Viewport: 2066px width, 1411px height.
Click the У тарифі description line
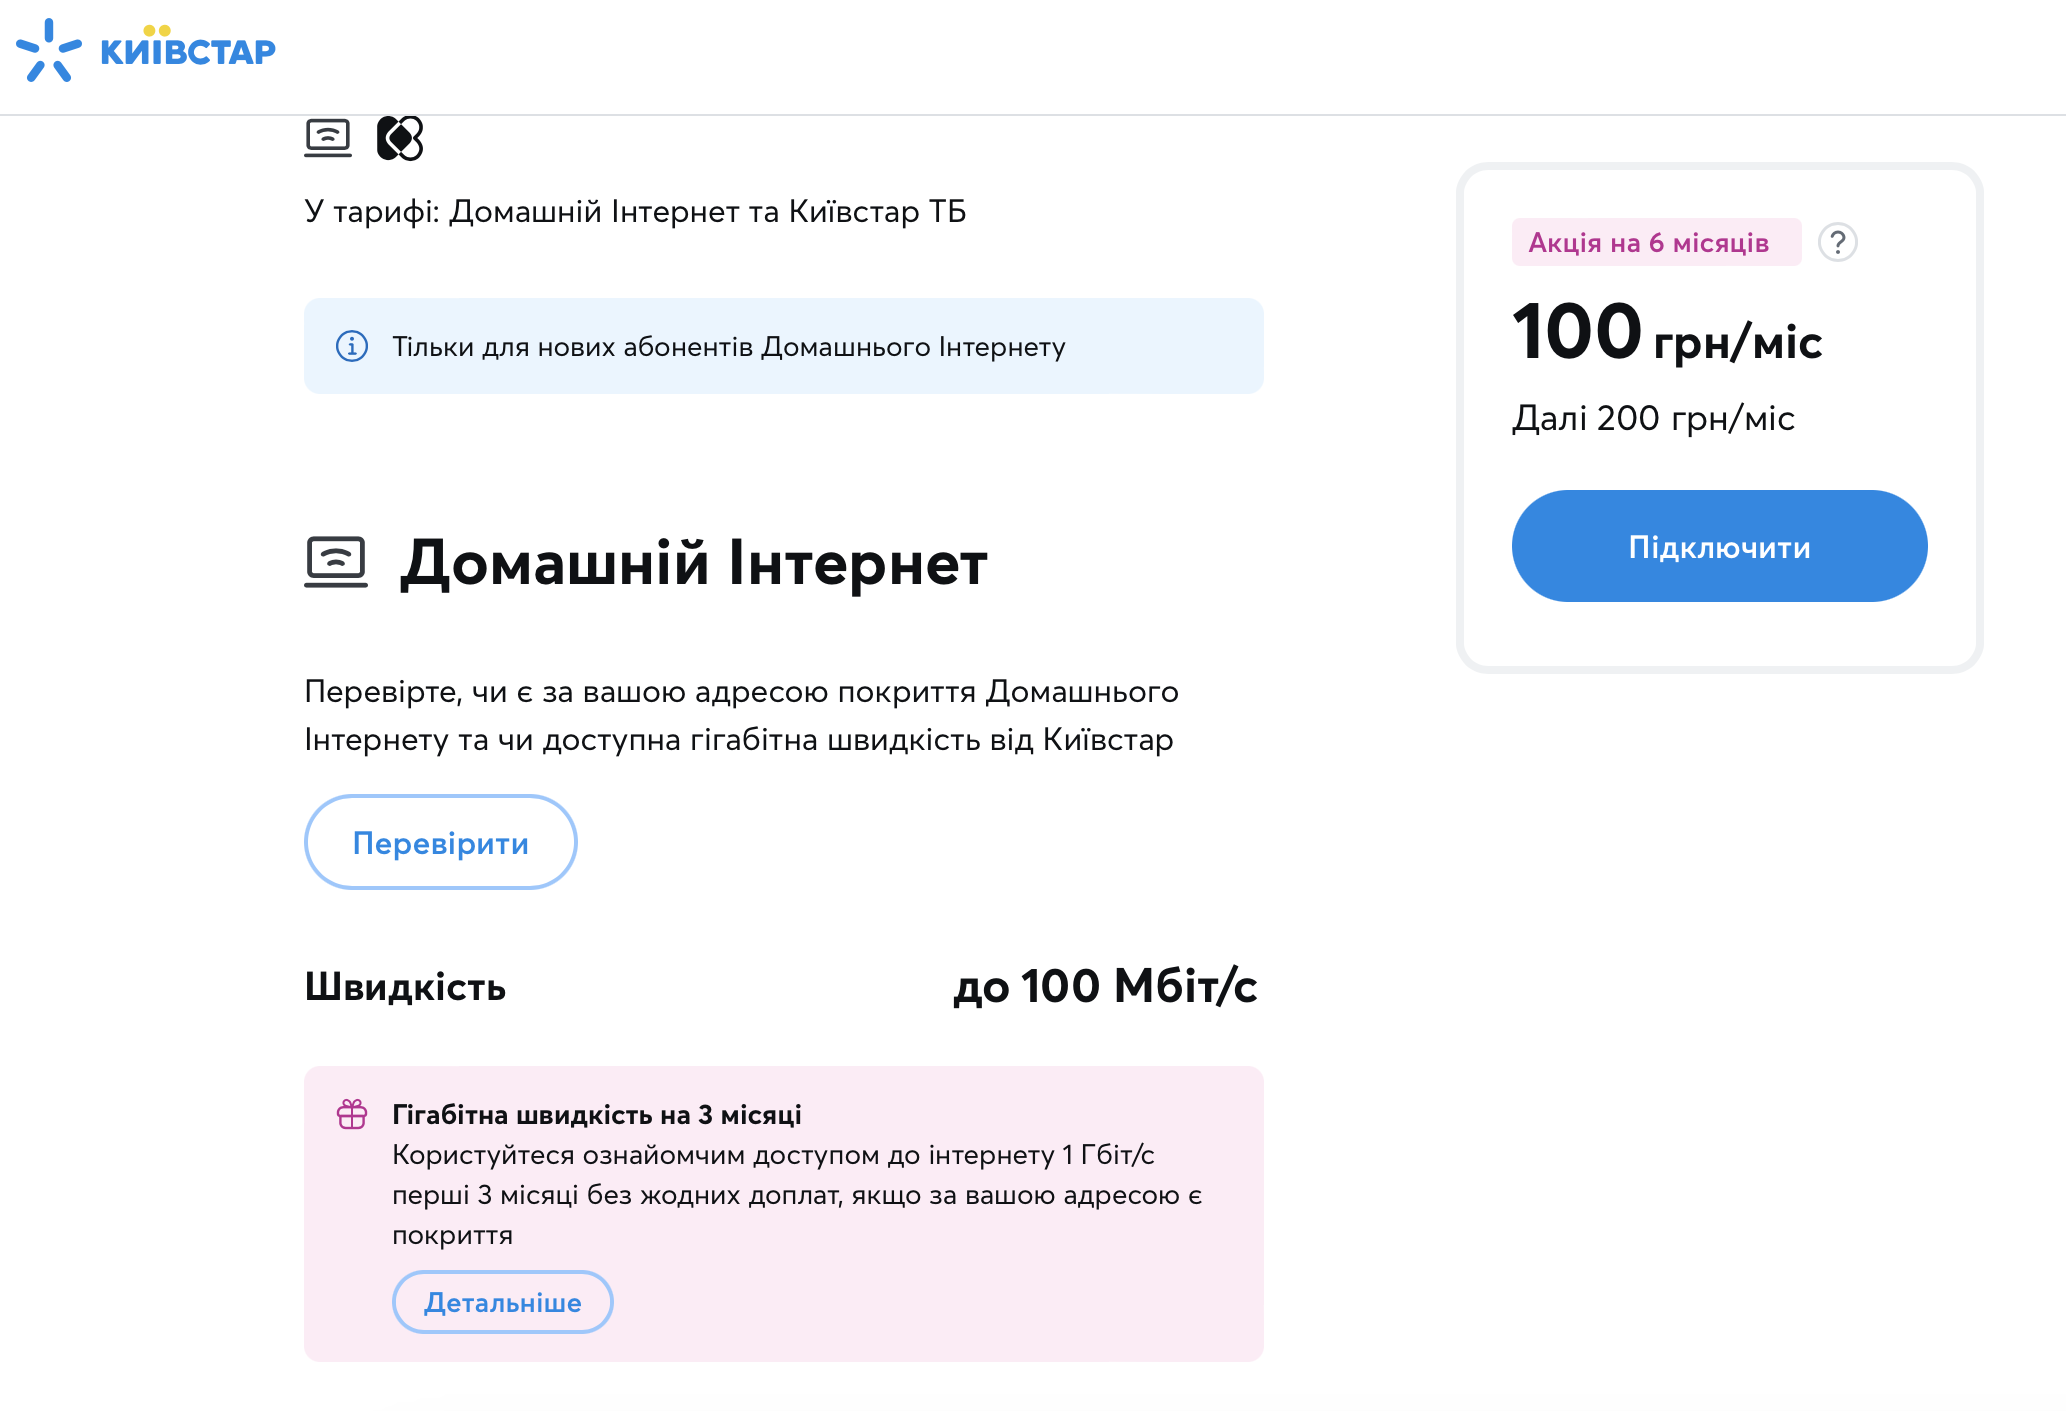(x=635, y=212)
